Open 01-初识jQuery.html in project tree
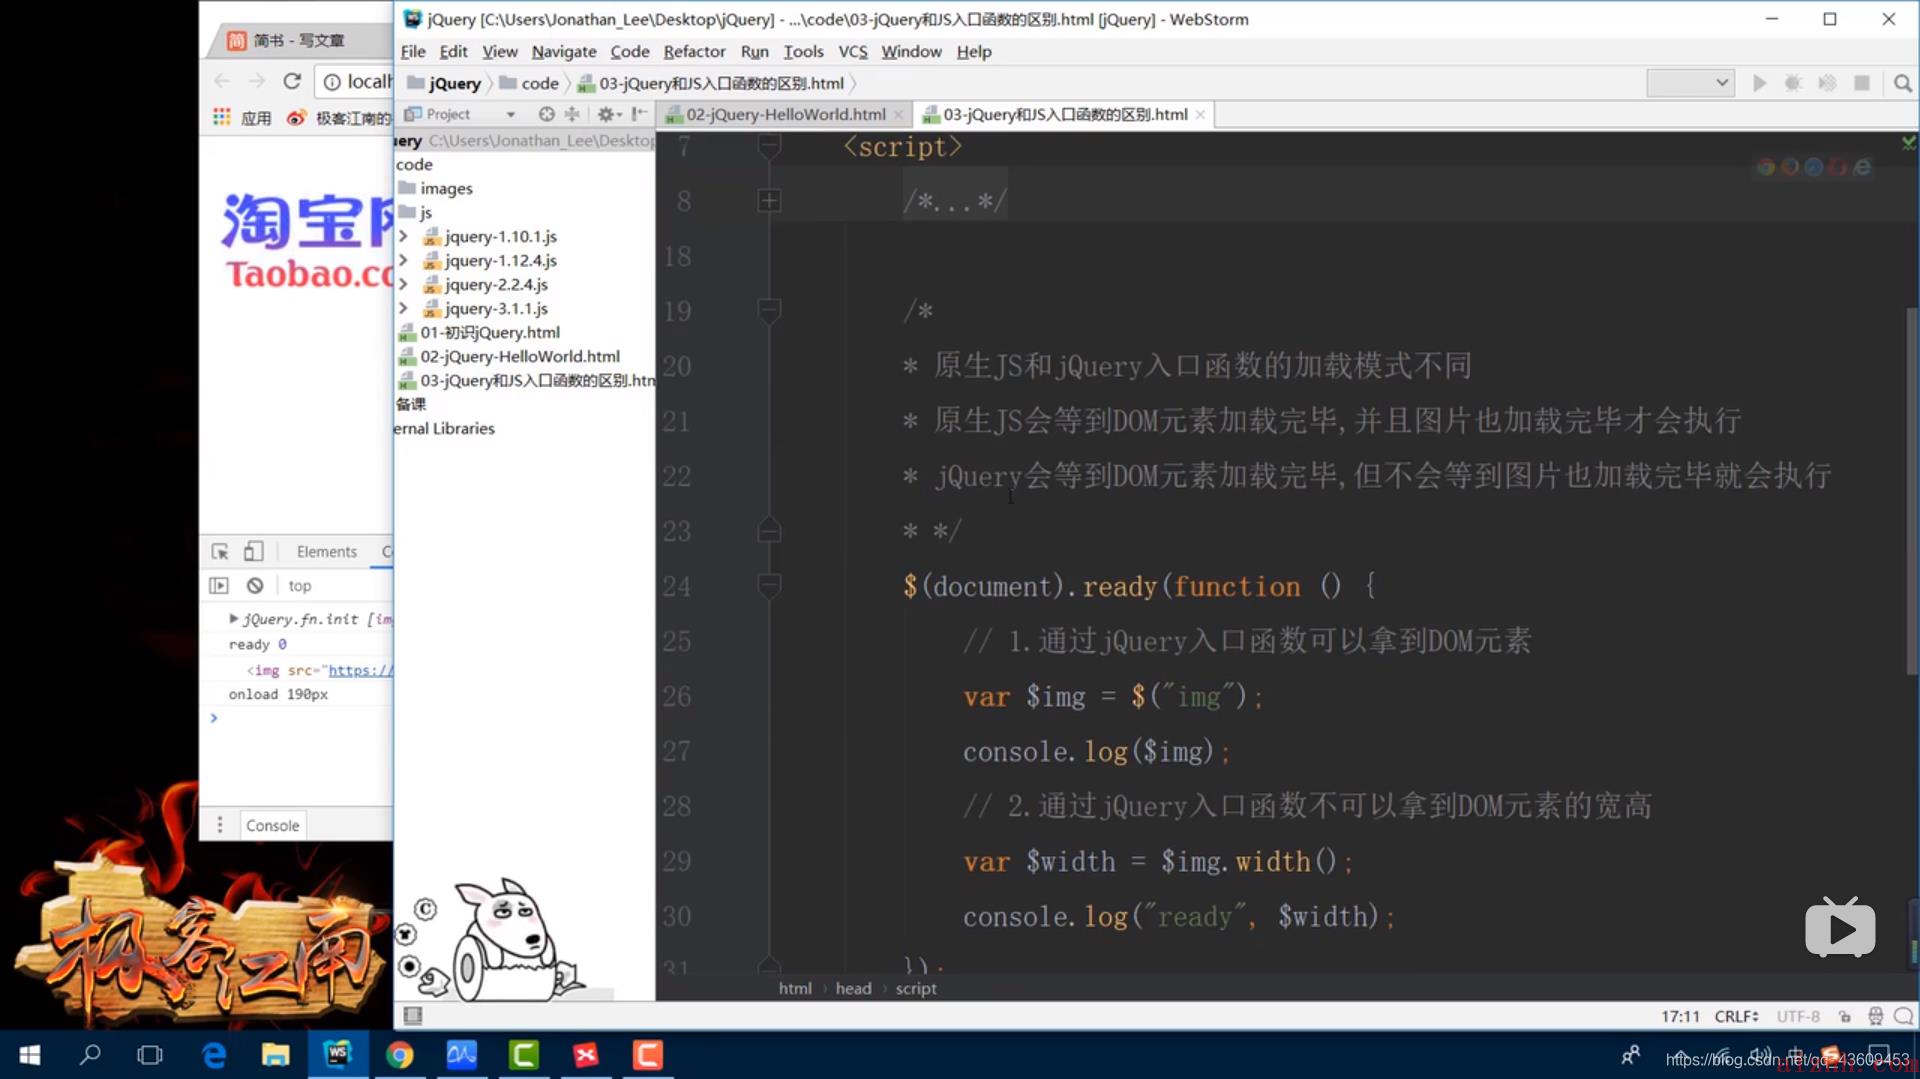The height and width of the screenshot is (1079, 1920). point(480,332)
